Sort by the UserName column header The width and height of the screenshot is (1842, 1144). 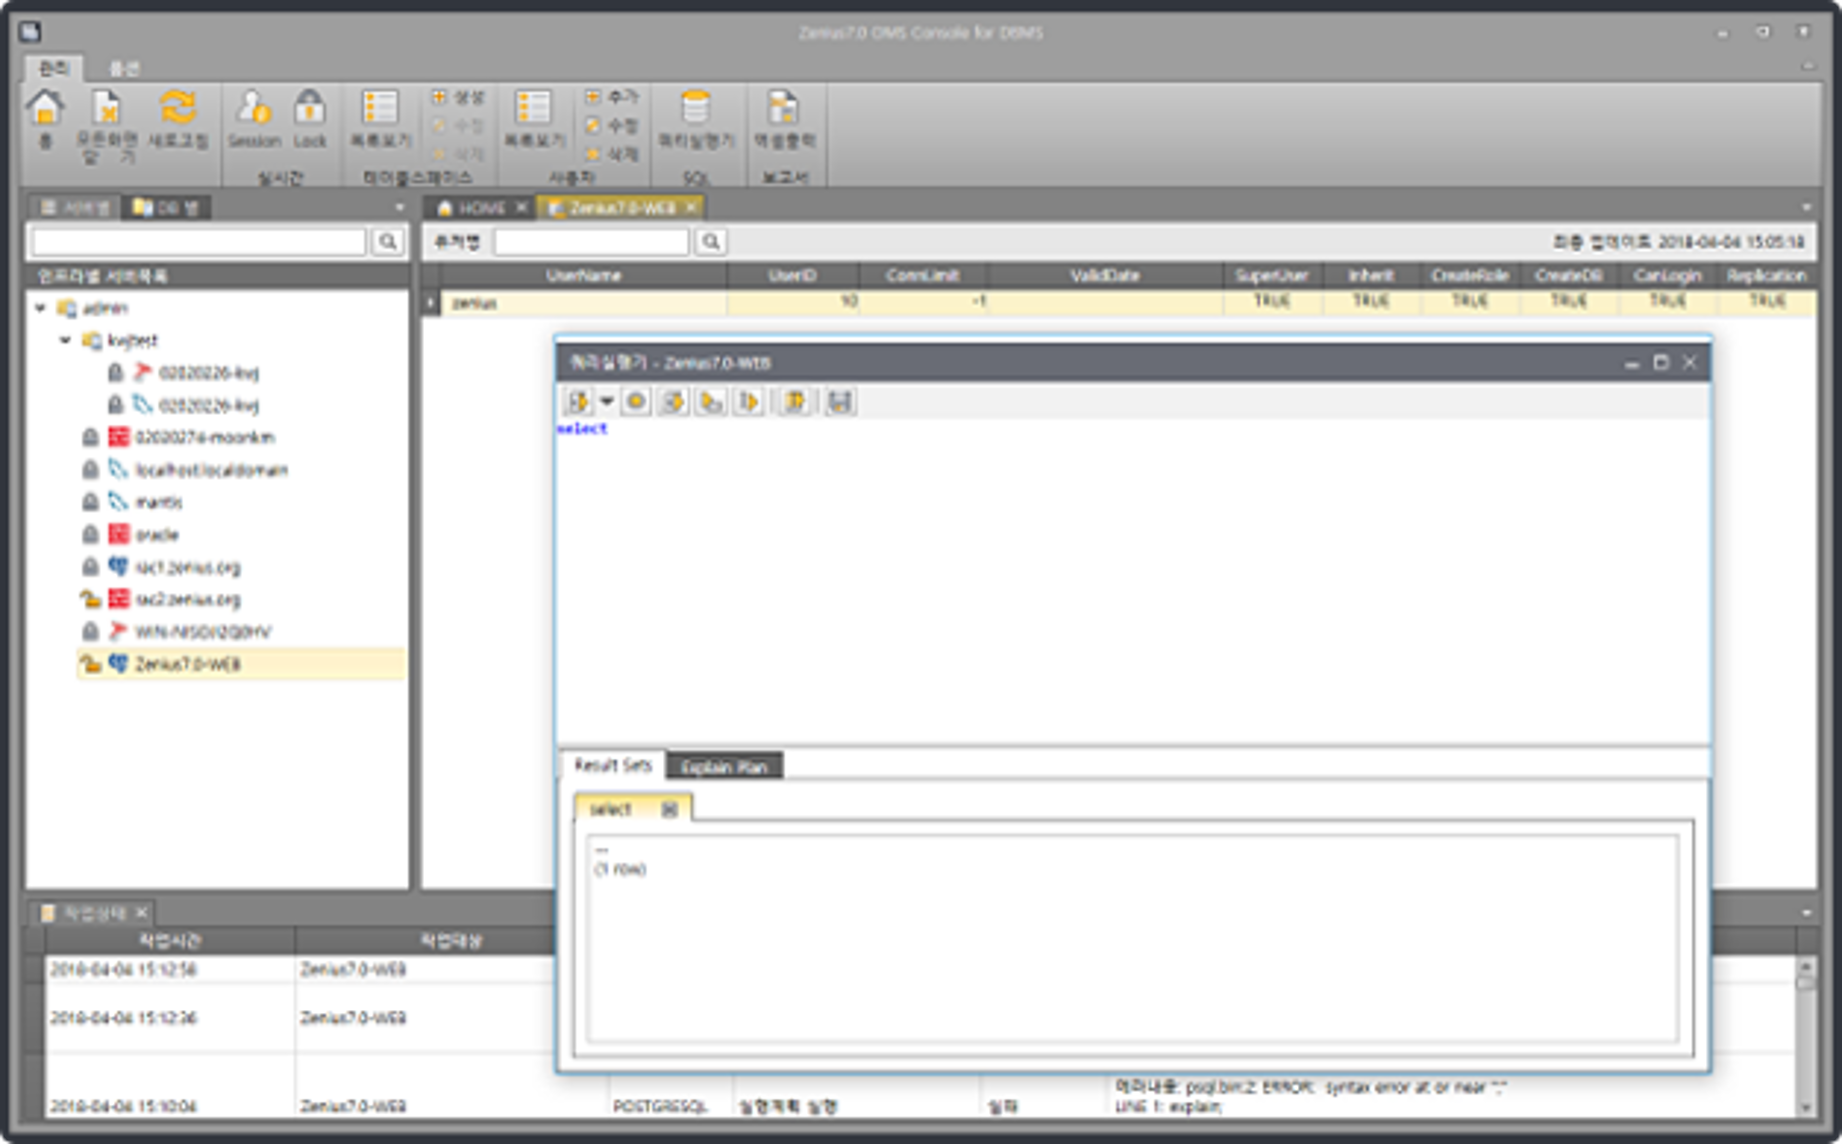tap(584, 275)
